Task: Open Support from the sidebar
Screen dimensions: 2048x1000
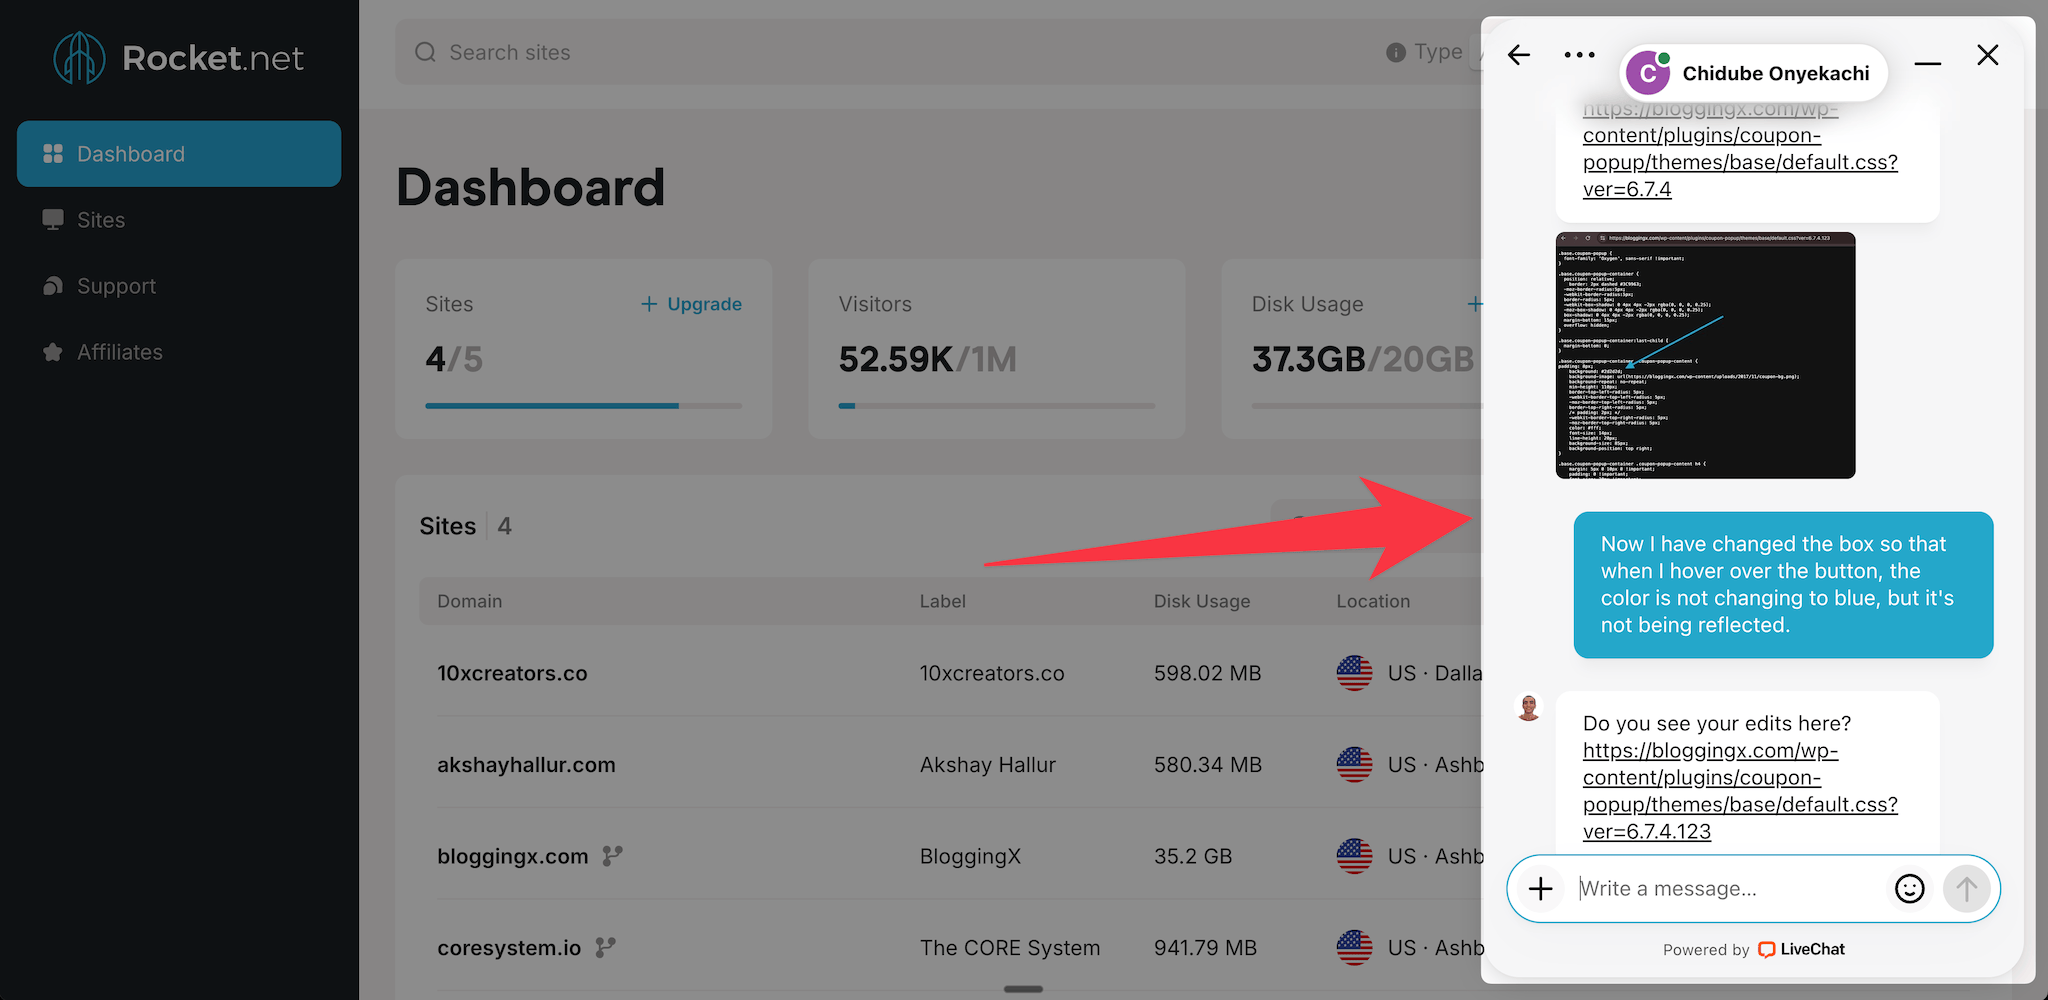Action: pyautogui.click(x=116, y=286)
